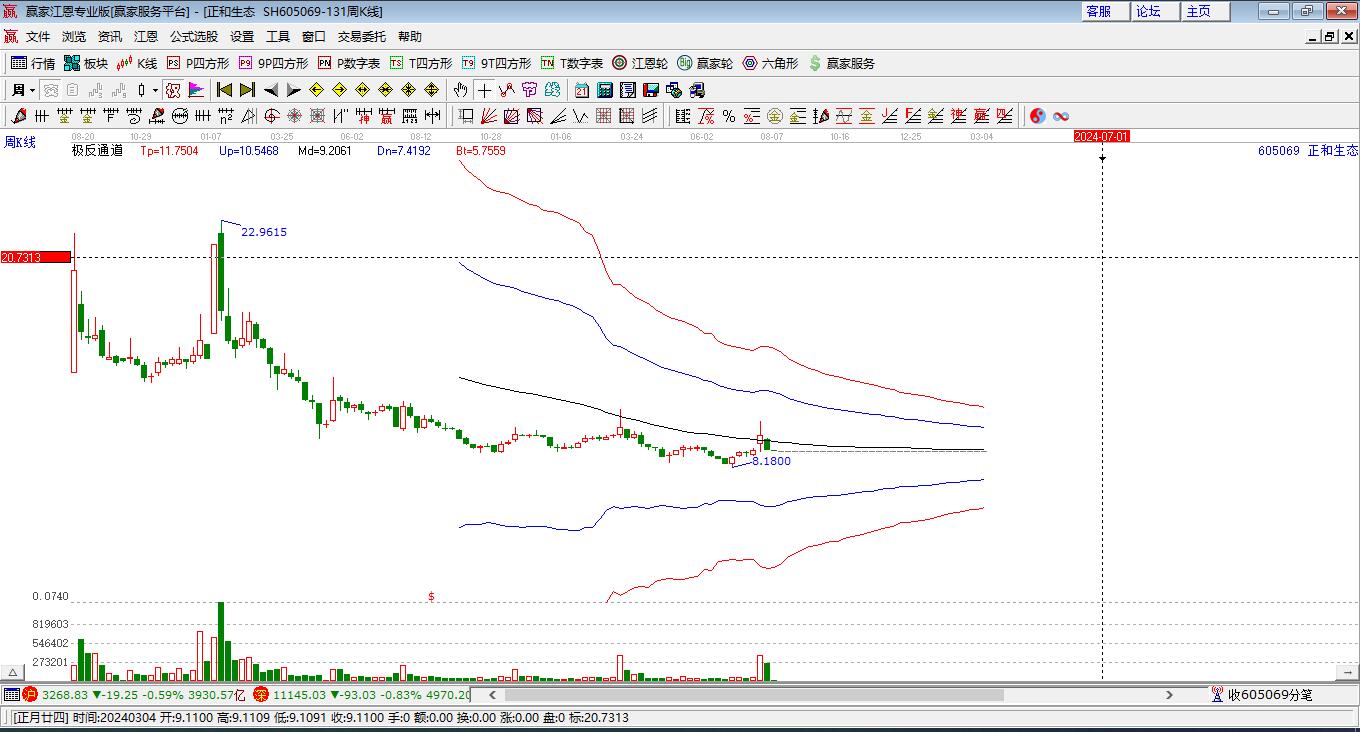Click the 22.9615 high price label
This screenshot has height=732, width=1360.
264,232
